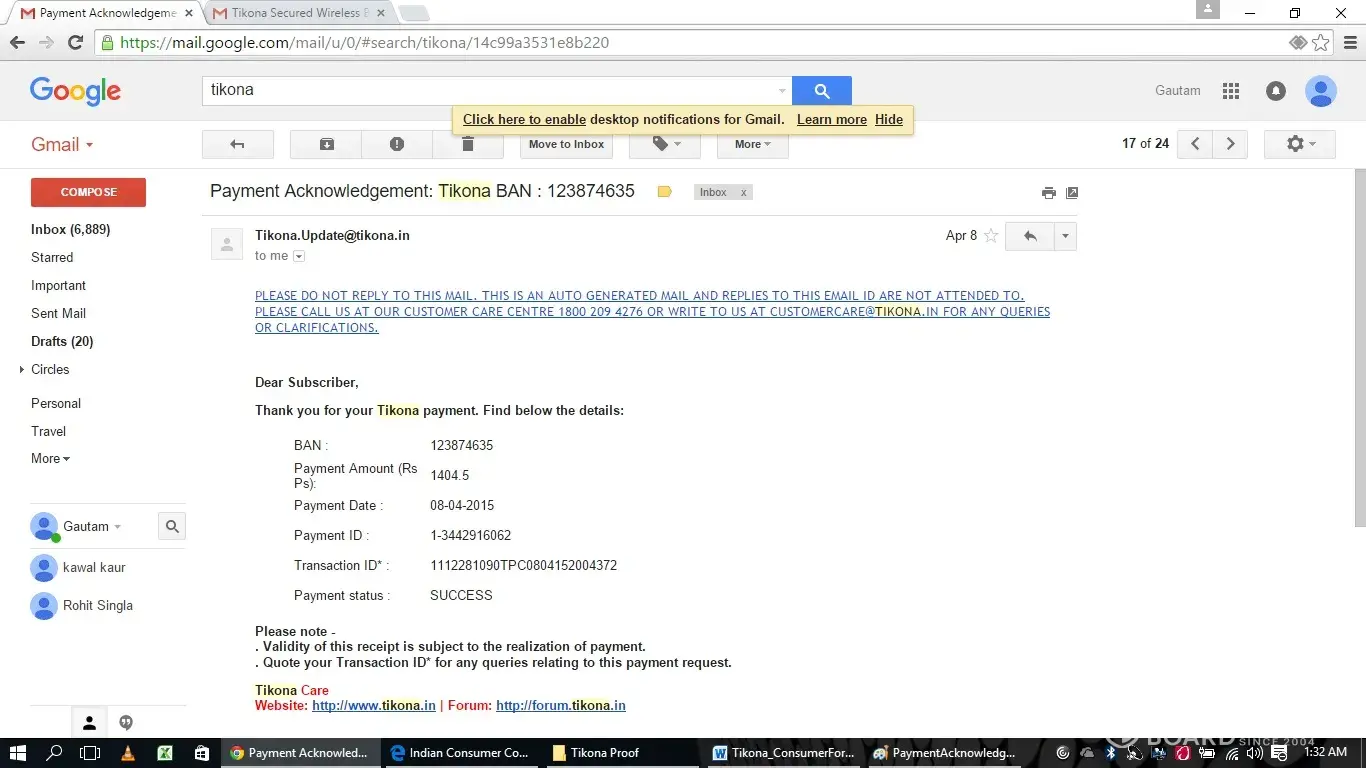Viewport: 1366px width, 768px height.
Task: Open Google notifications bell
Action: click(x=1276, y=91)
